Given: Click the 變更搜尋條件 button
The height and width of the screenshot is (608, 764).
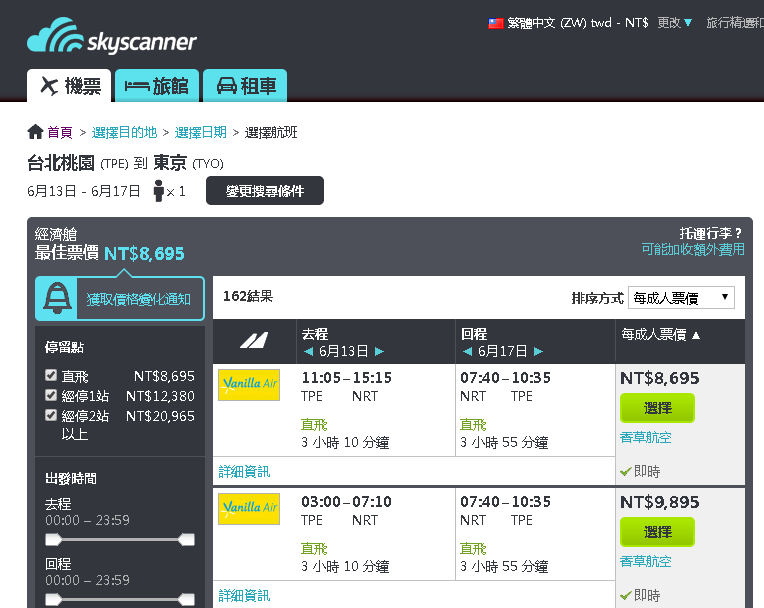Looking at the screenshot, I should pyautogui.click(x=265, y=191).
